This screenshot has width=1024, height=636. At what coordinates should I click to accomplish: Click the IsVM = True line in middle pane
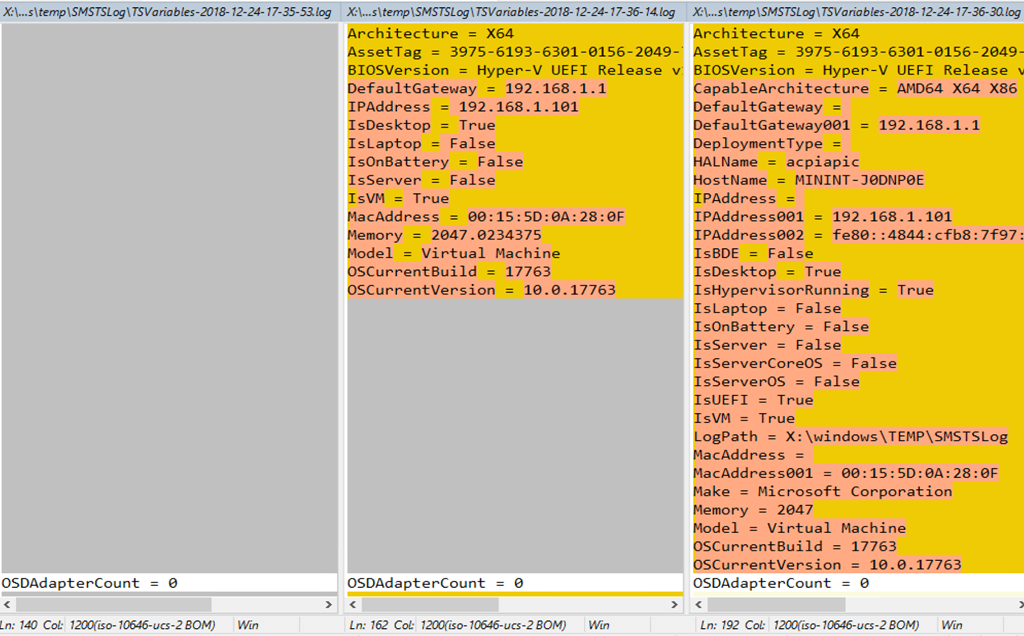point(398,198)
